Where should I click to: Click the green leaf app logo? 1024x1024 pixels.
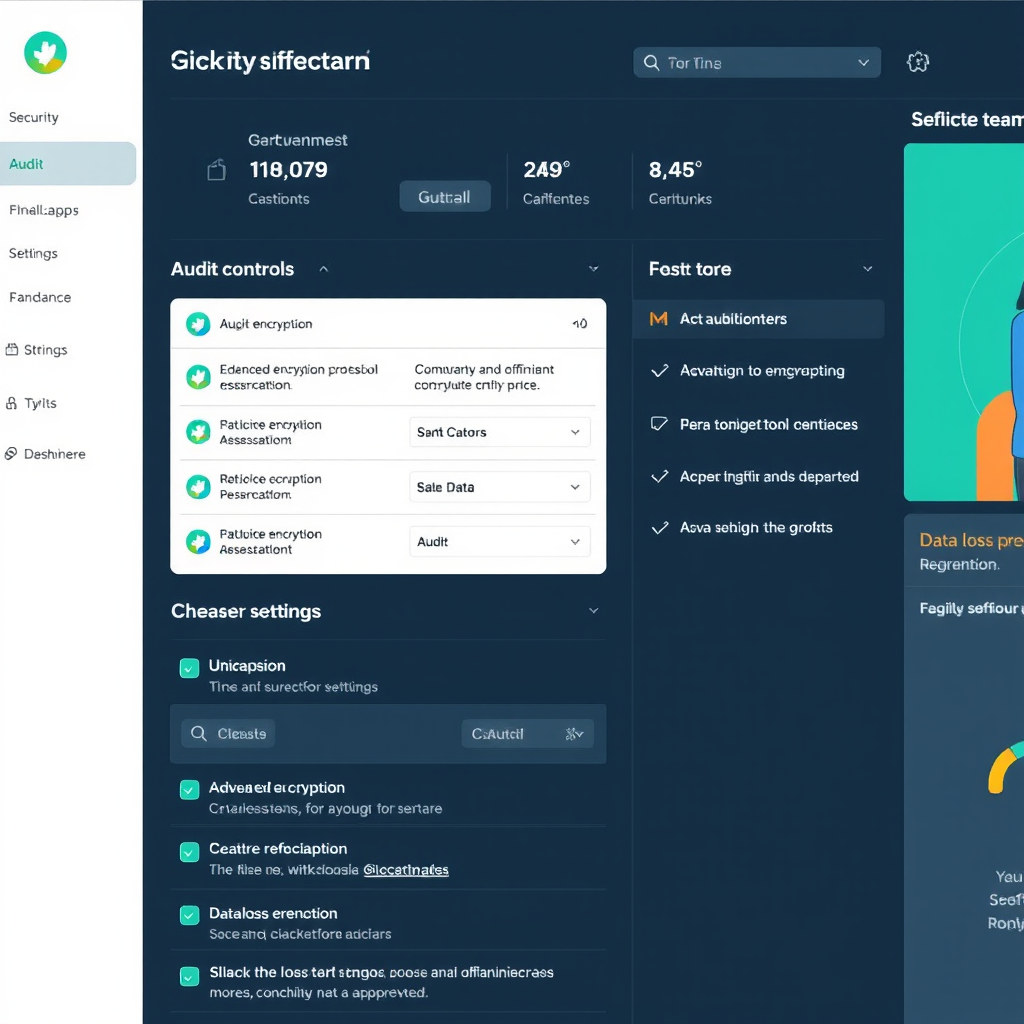click(x=45, y=52)
